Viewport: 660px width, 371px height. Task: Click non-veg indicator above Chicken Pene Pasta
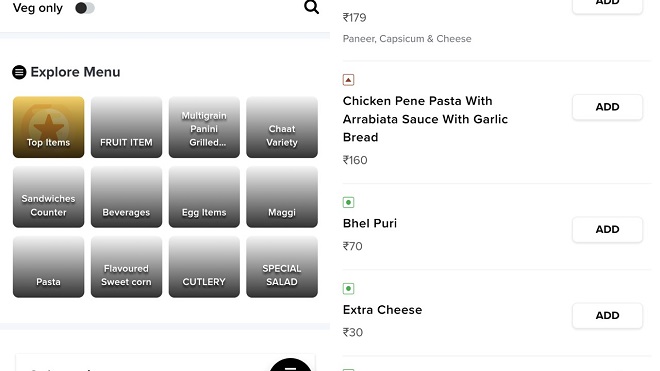348,80
